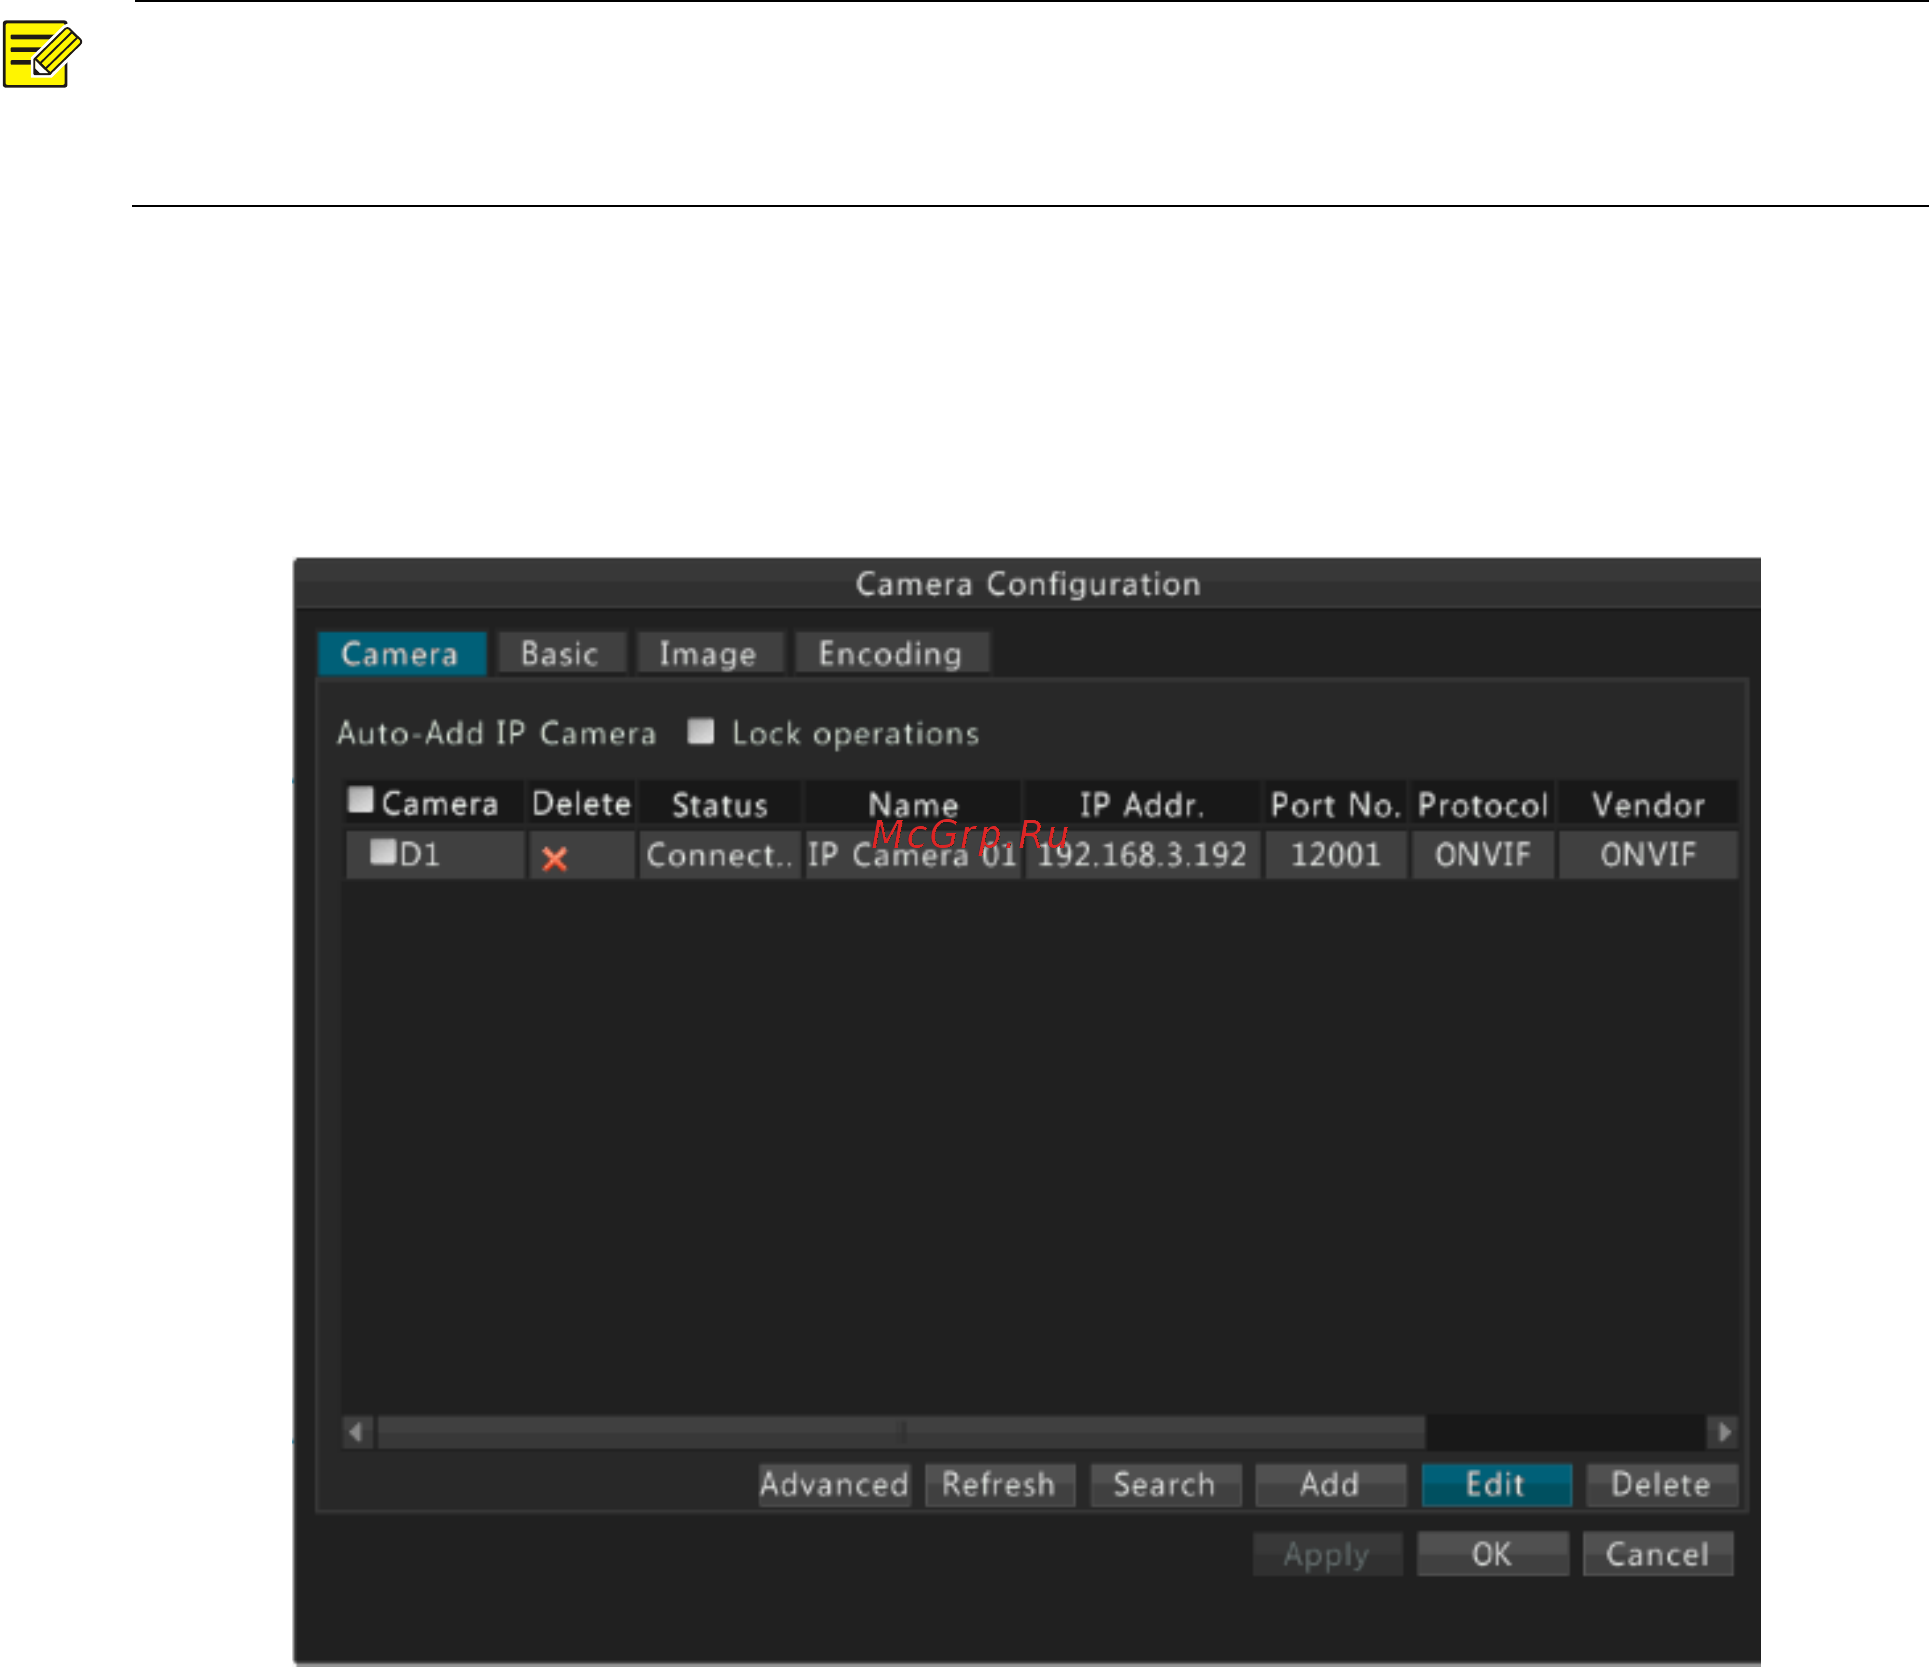
Task: Click the 'Connect..' status cell
Action: [719, 855]
